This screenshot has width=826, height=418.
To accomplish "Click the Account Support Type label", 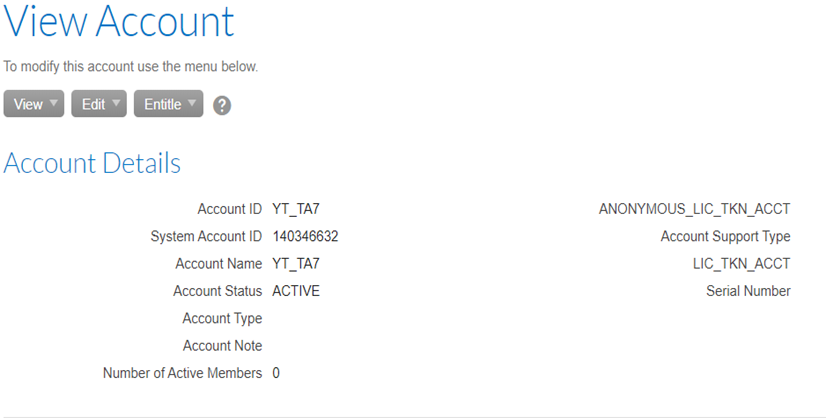I will 725,237.
